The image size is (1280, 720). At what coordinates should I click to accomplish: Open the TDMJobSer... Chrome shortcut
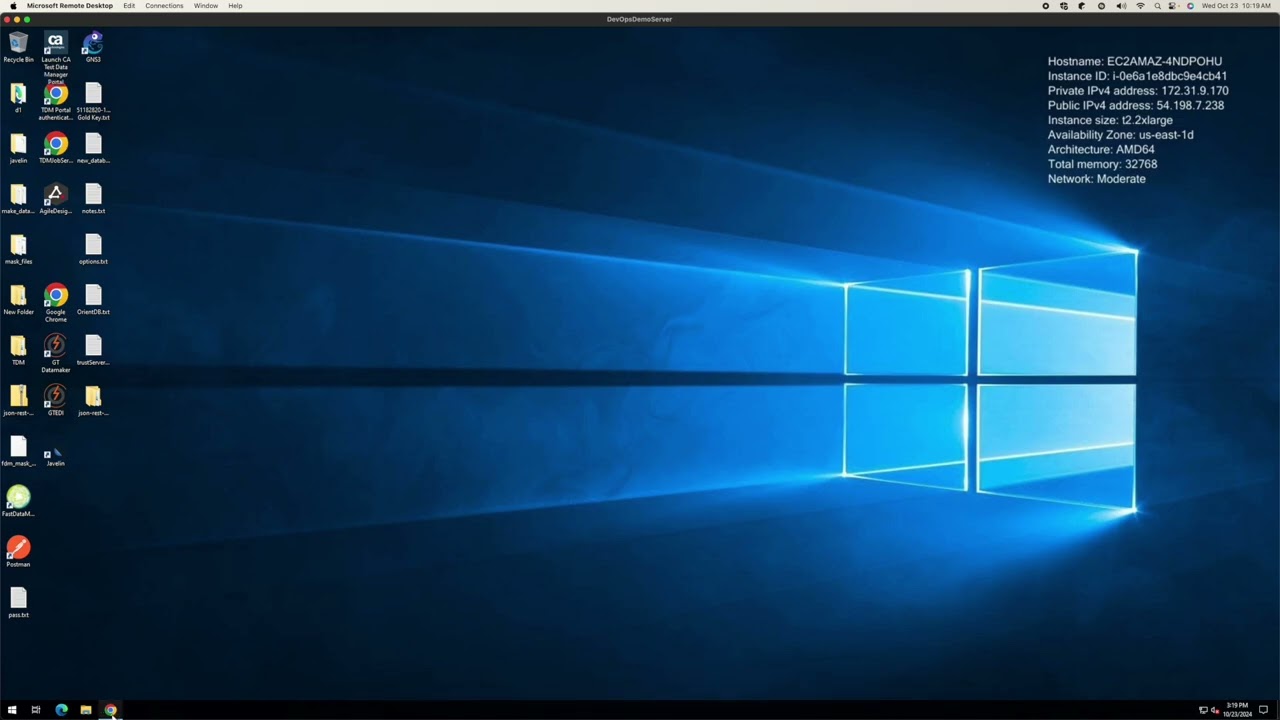tap(56, 148)
